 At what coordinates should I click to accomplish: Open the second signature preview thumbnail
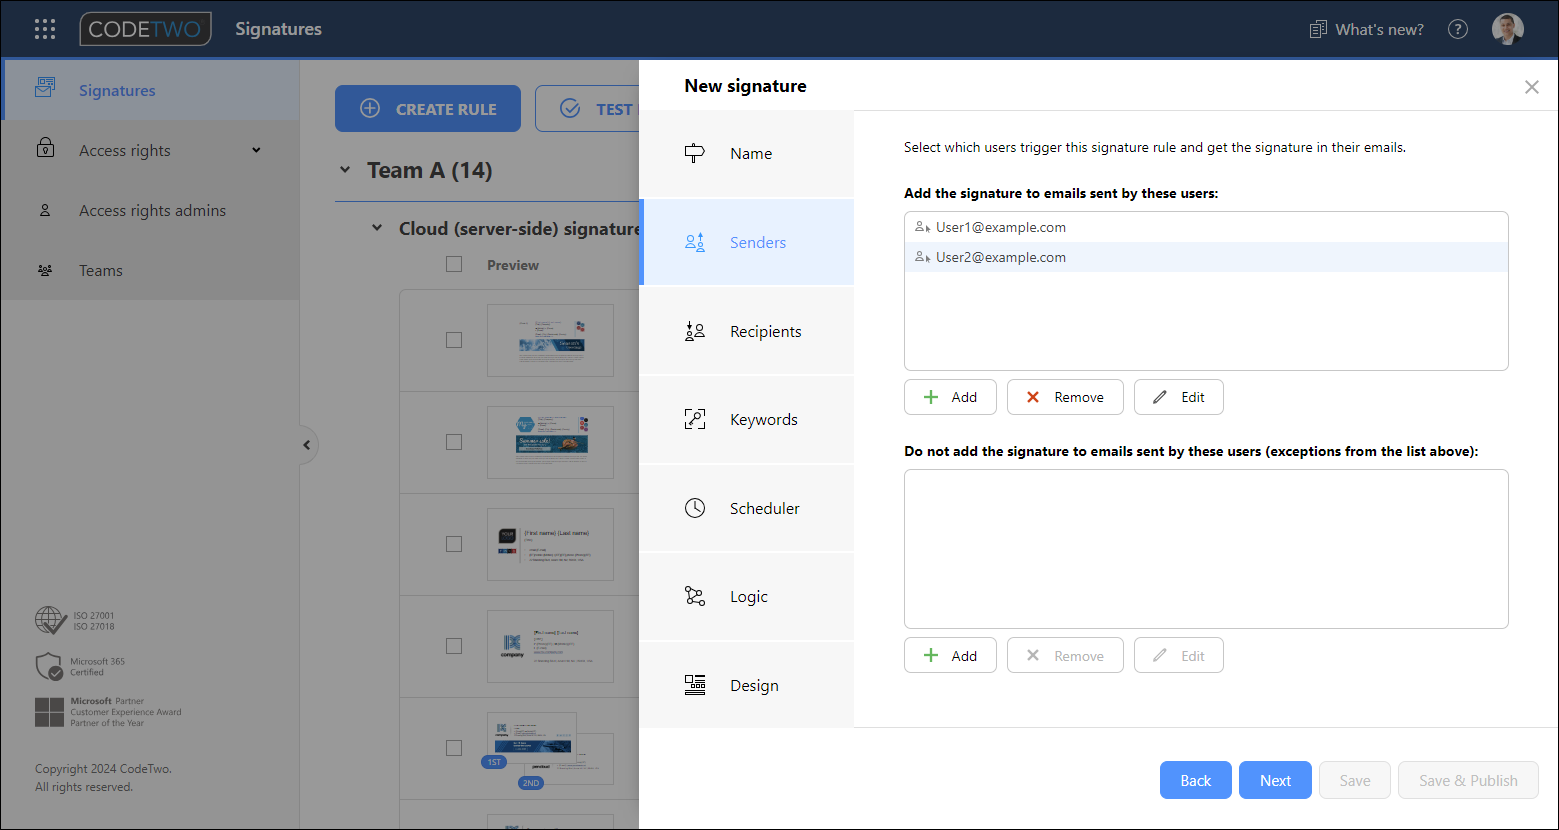(x=550, y=442)
